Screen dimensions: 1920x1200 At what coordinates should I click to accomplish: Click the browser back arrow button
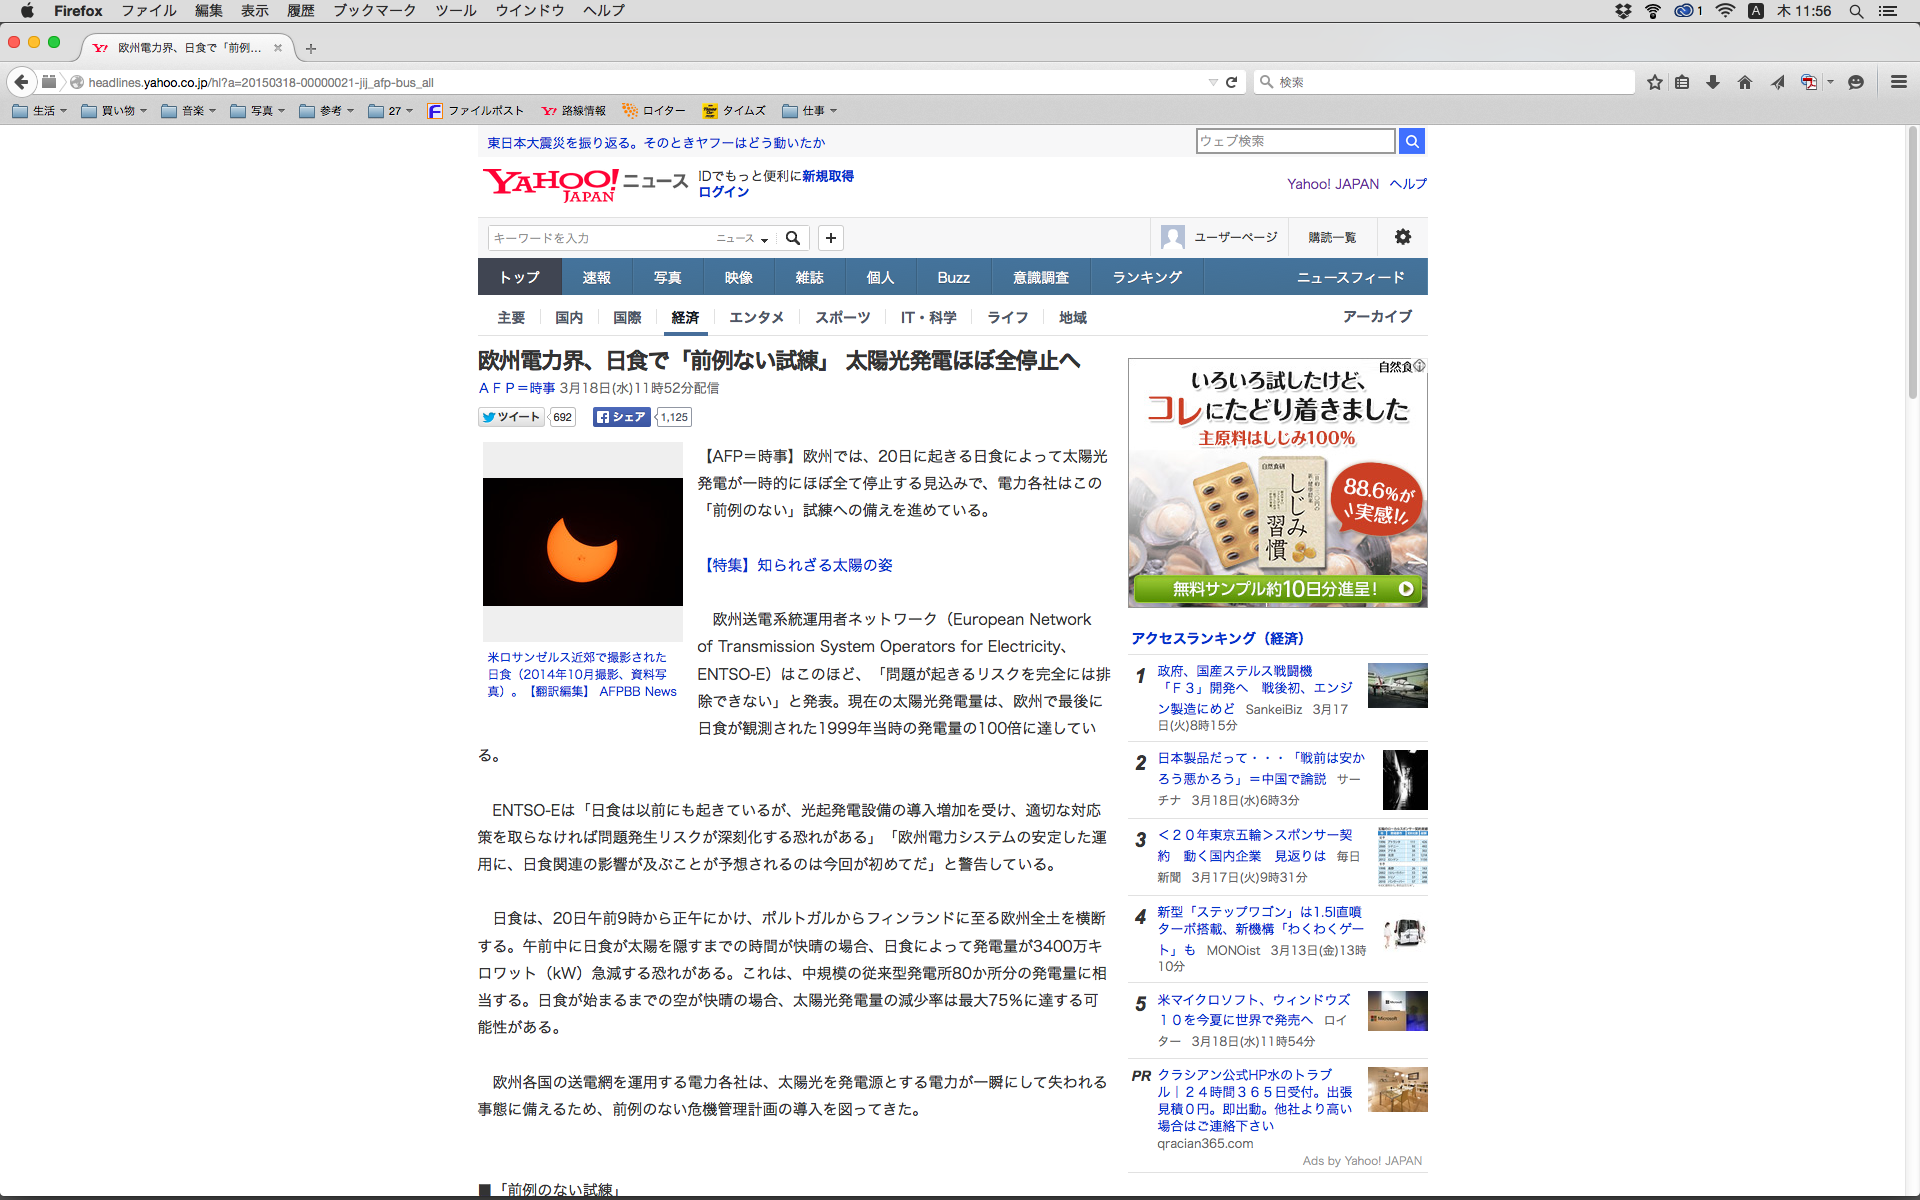click(x=21, y=82)
